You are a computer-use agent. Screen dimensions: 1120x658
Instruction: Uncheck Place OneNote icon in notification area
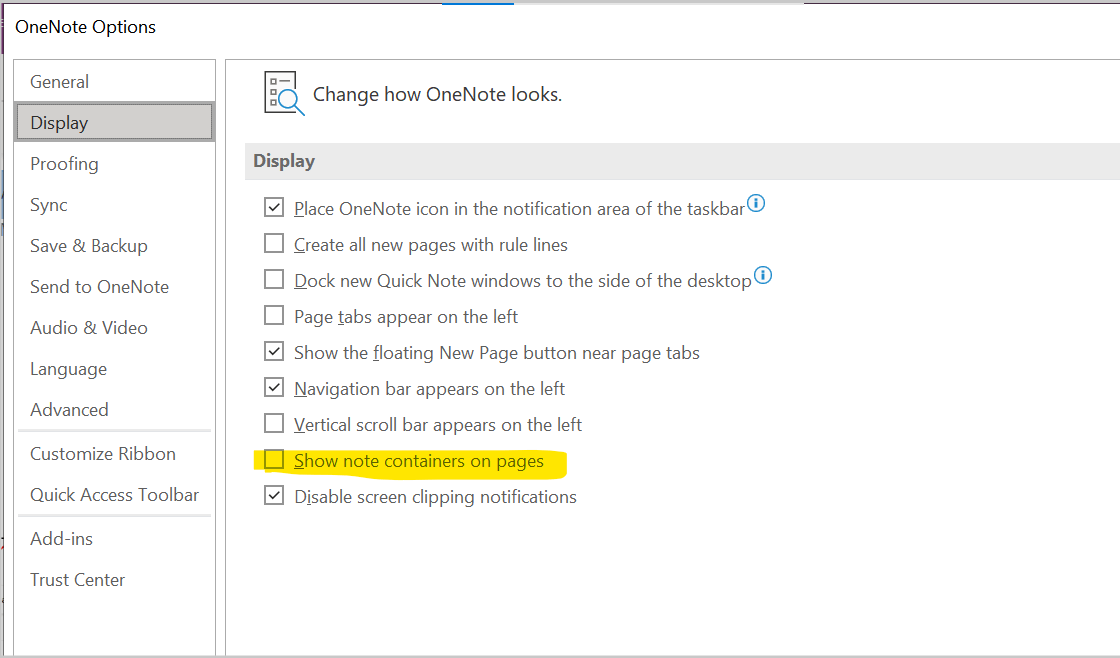274,207
